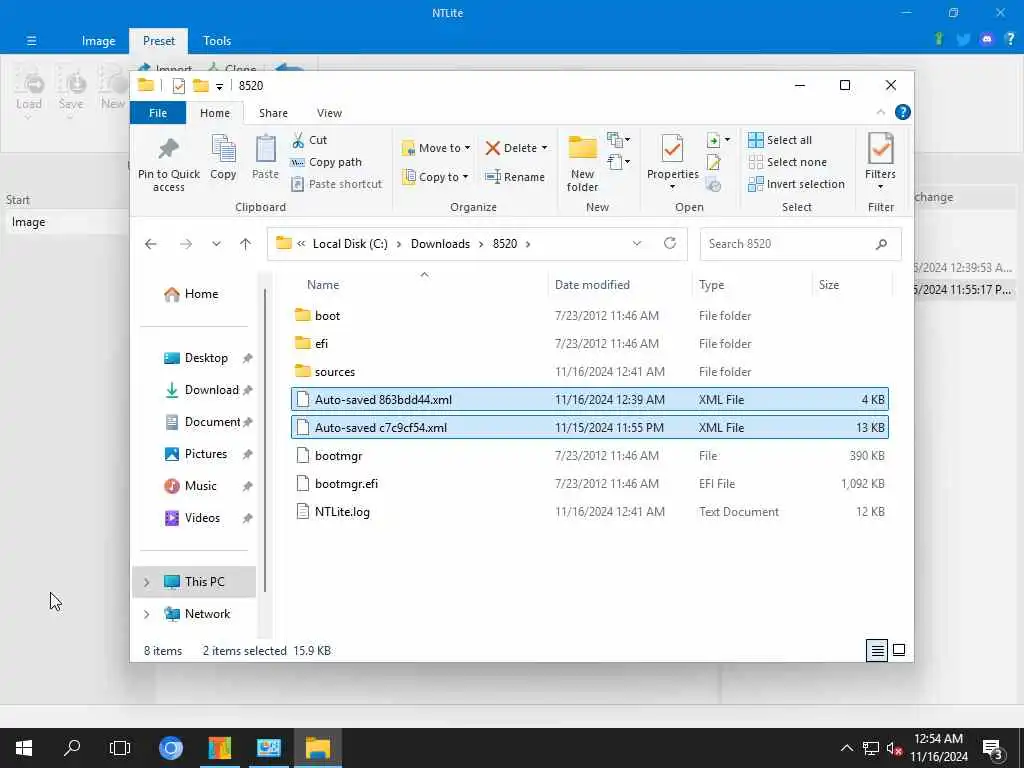Click the History icon in Open group

tap(713, 184)
